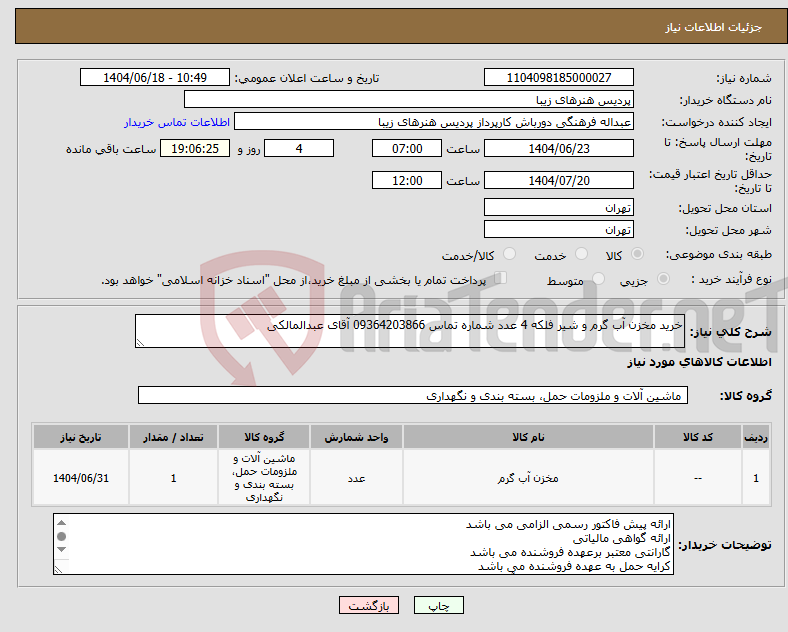Click scroll down arrow in توضیحات خریدار box
Viewport: 788px width, 632px height.
pos(61,550)
